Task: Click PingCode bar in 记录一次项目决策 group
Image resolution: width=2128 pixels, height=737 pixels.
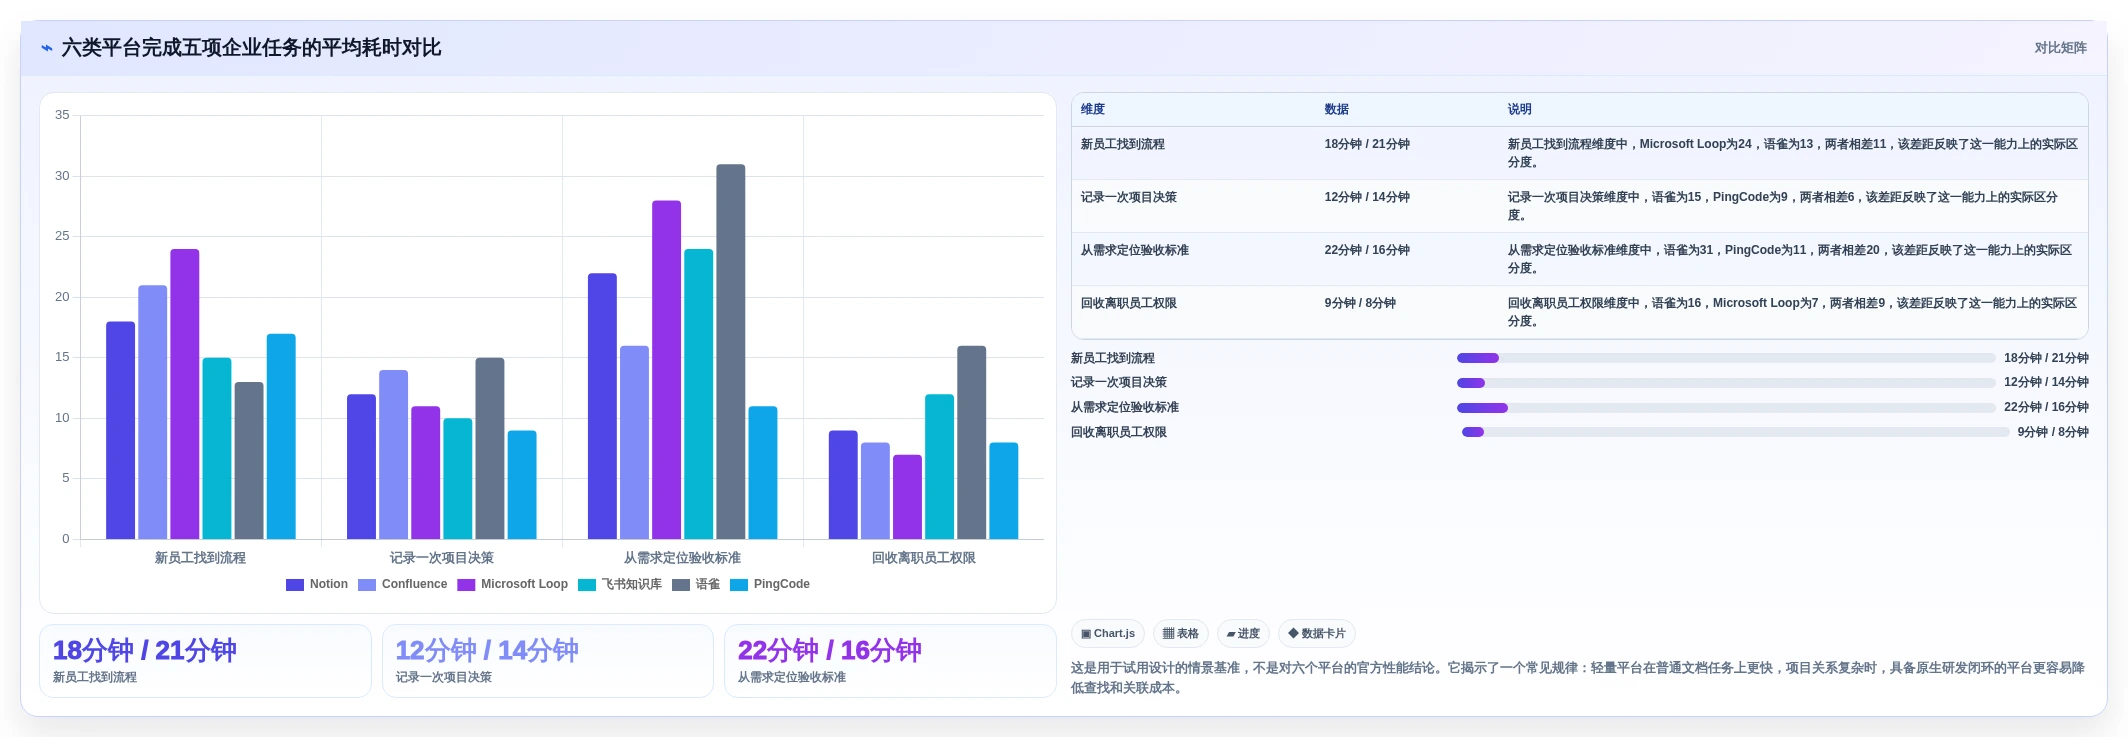Action: tap(522, 485)
